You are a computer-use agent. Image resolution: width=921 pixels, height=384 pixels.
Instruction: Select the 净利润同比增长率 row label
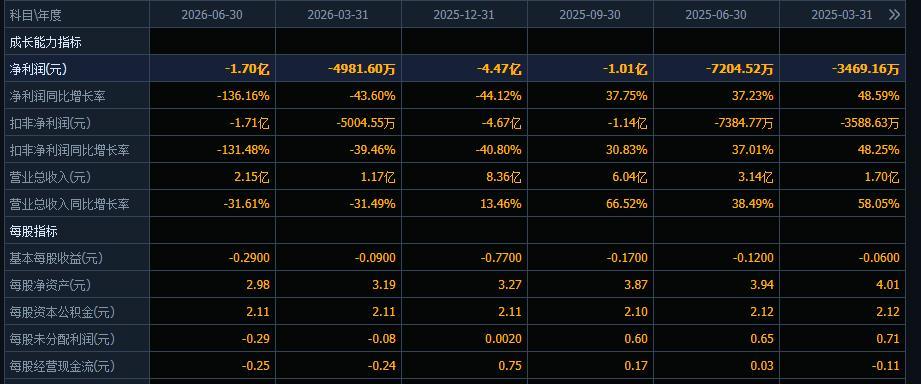[57, 96]
